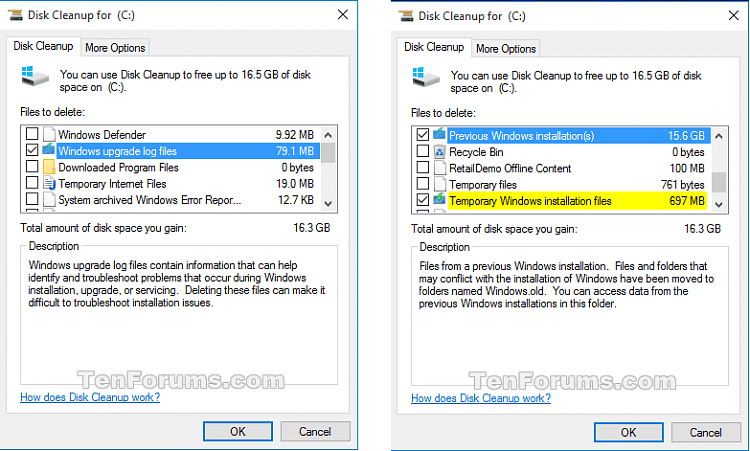Click the title bar icon of right Disk Cleanup window
Viewport: 750px width, 451px height.
[x=406, y=16]
